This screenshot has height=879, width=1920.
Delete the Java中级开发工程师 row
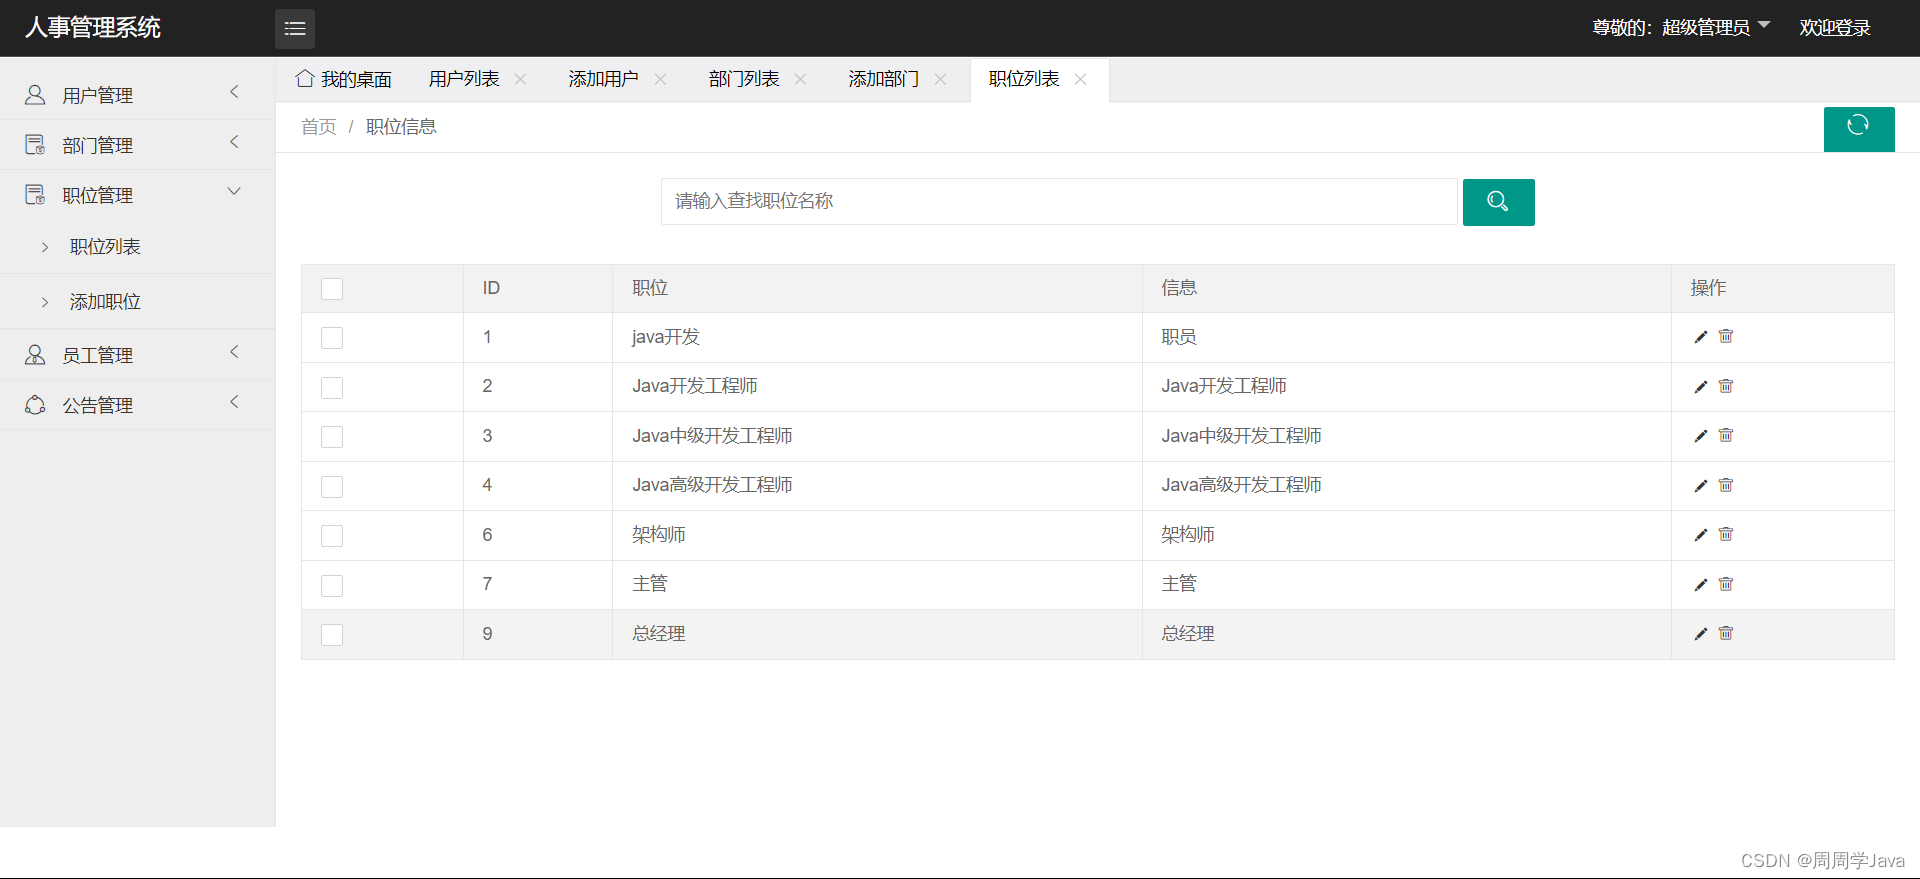(1726, 435)
